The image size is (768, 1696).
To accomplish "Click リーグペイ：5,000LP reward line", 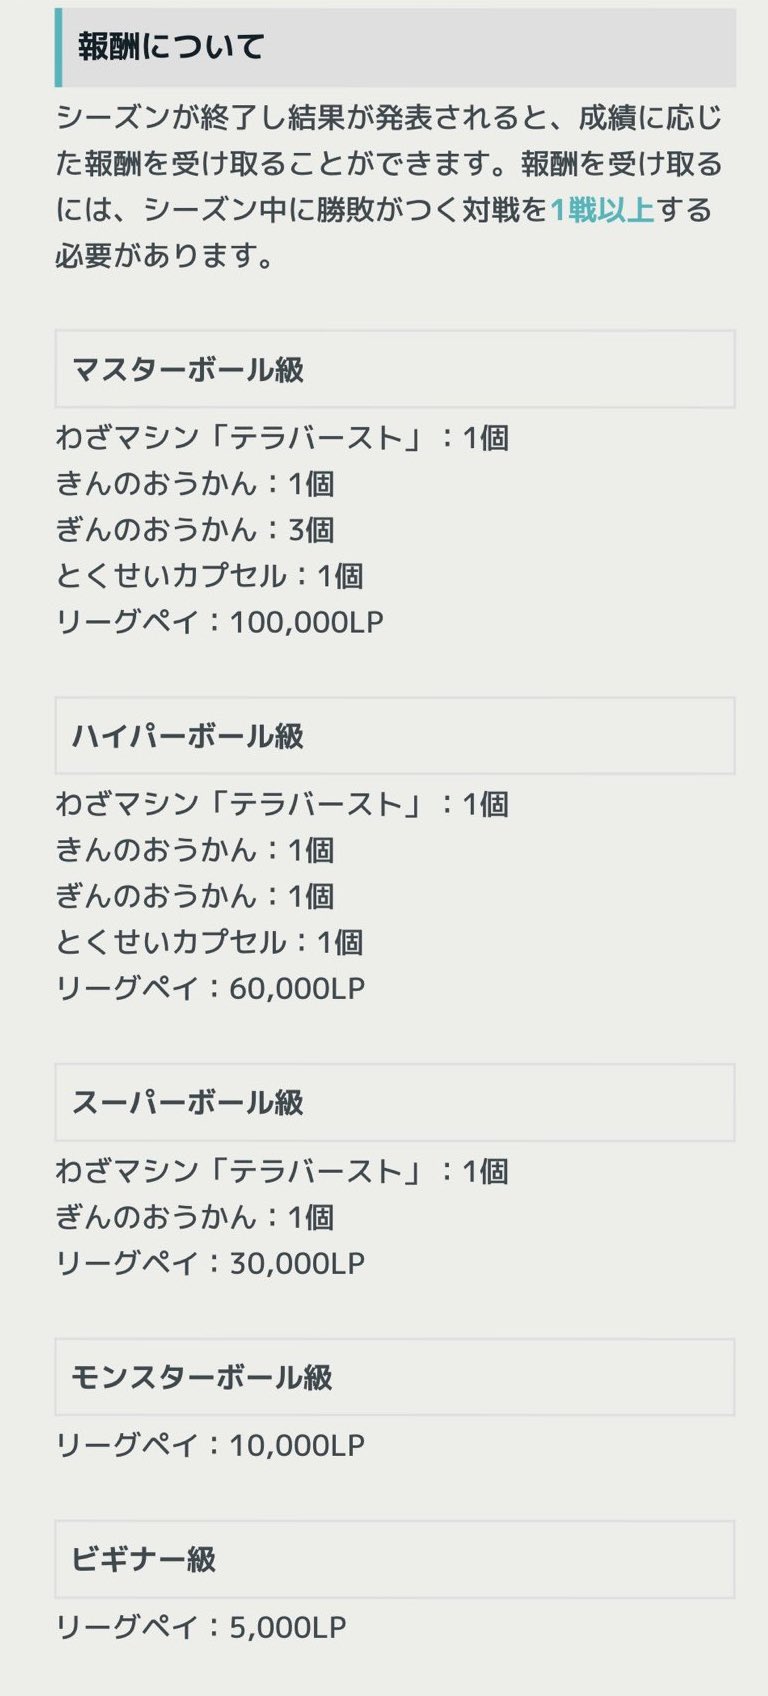I will coord(200,1627).
